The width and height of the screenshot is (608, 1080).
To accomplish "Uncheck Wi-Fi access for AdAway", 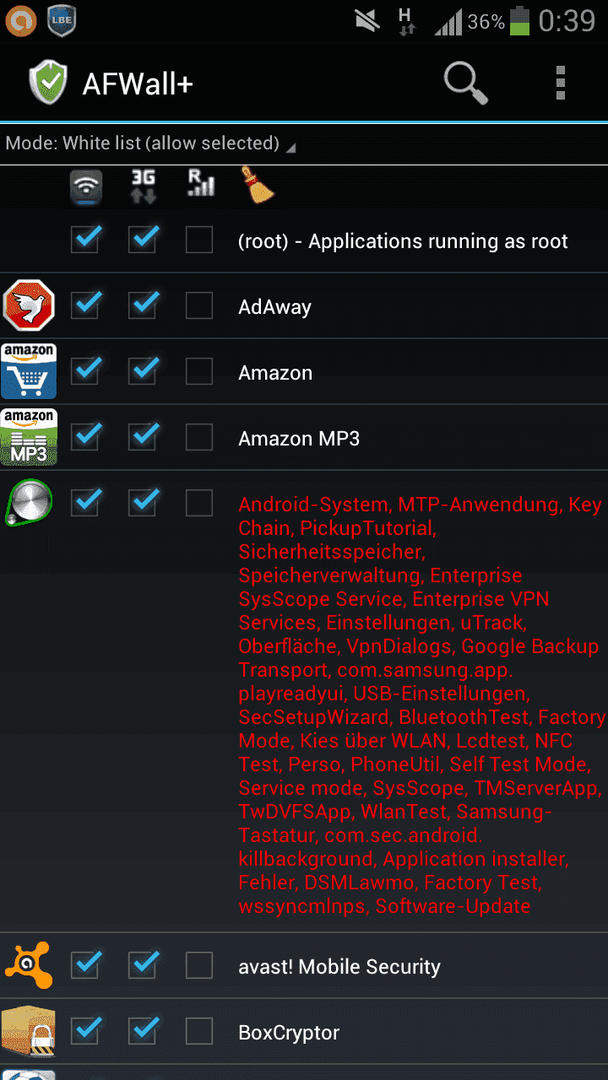I will pos(85,305).
